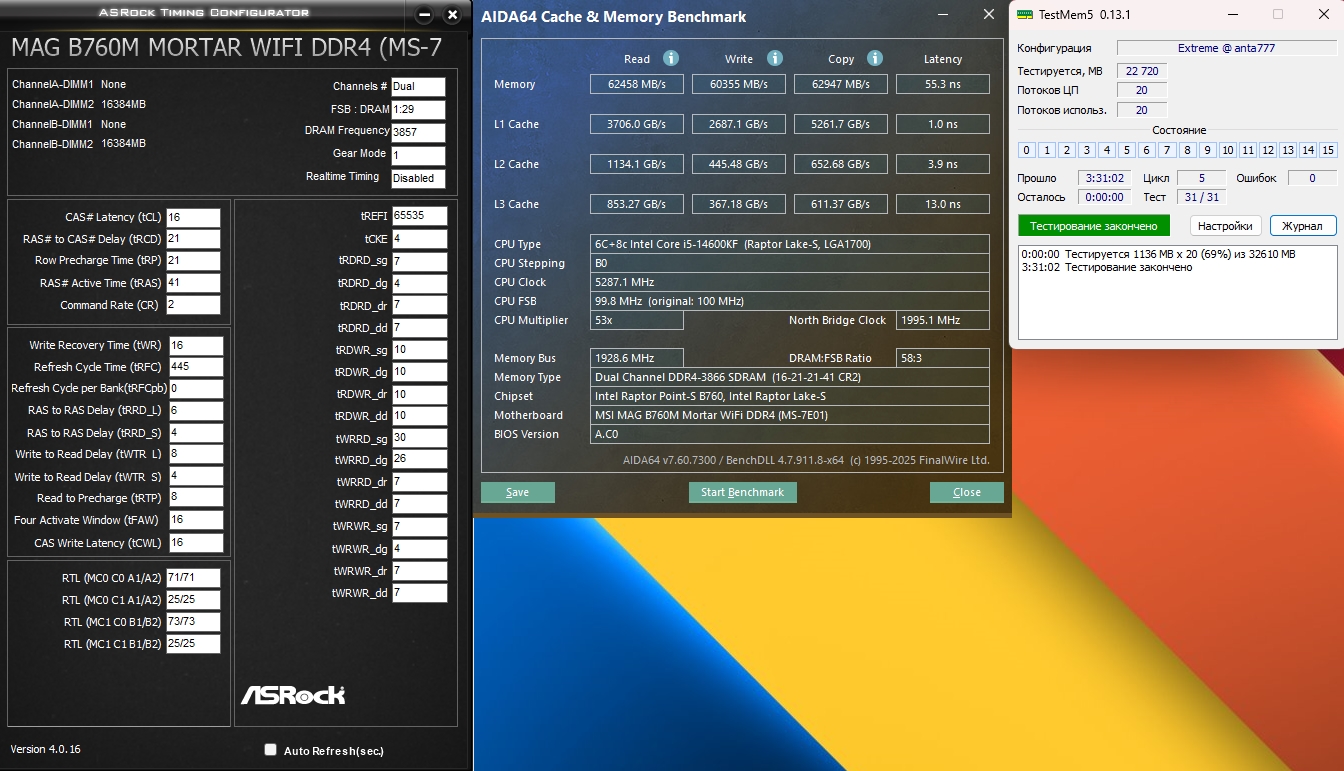Viewport: 1344px width, 771px height.
Task: Click the Memory Type field in AIDA64
Action: (790, 377)
